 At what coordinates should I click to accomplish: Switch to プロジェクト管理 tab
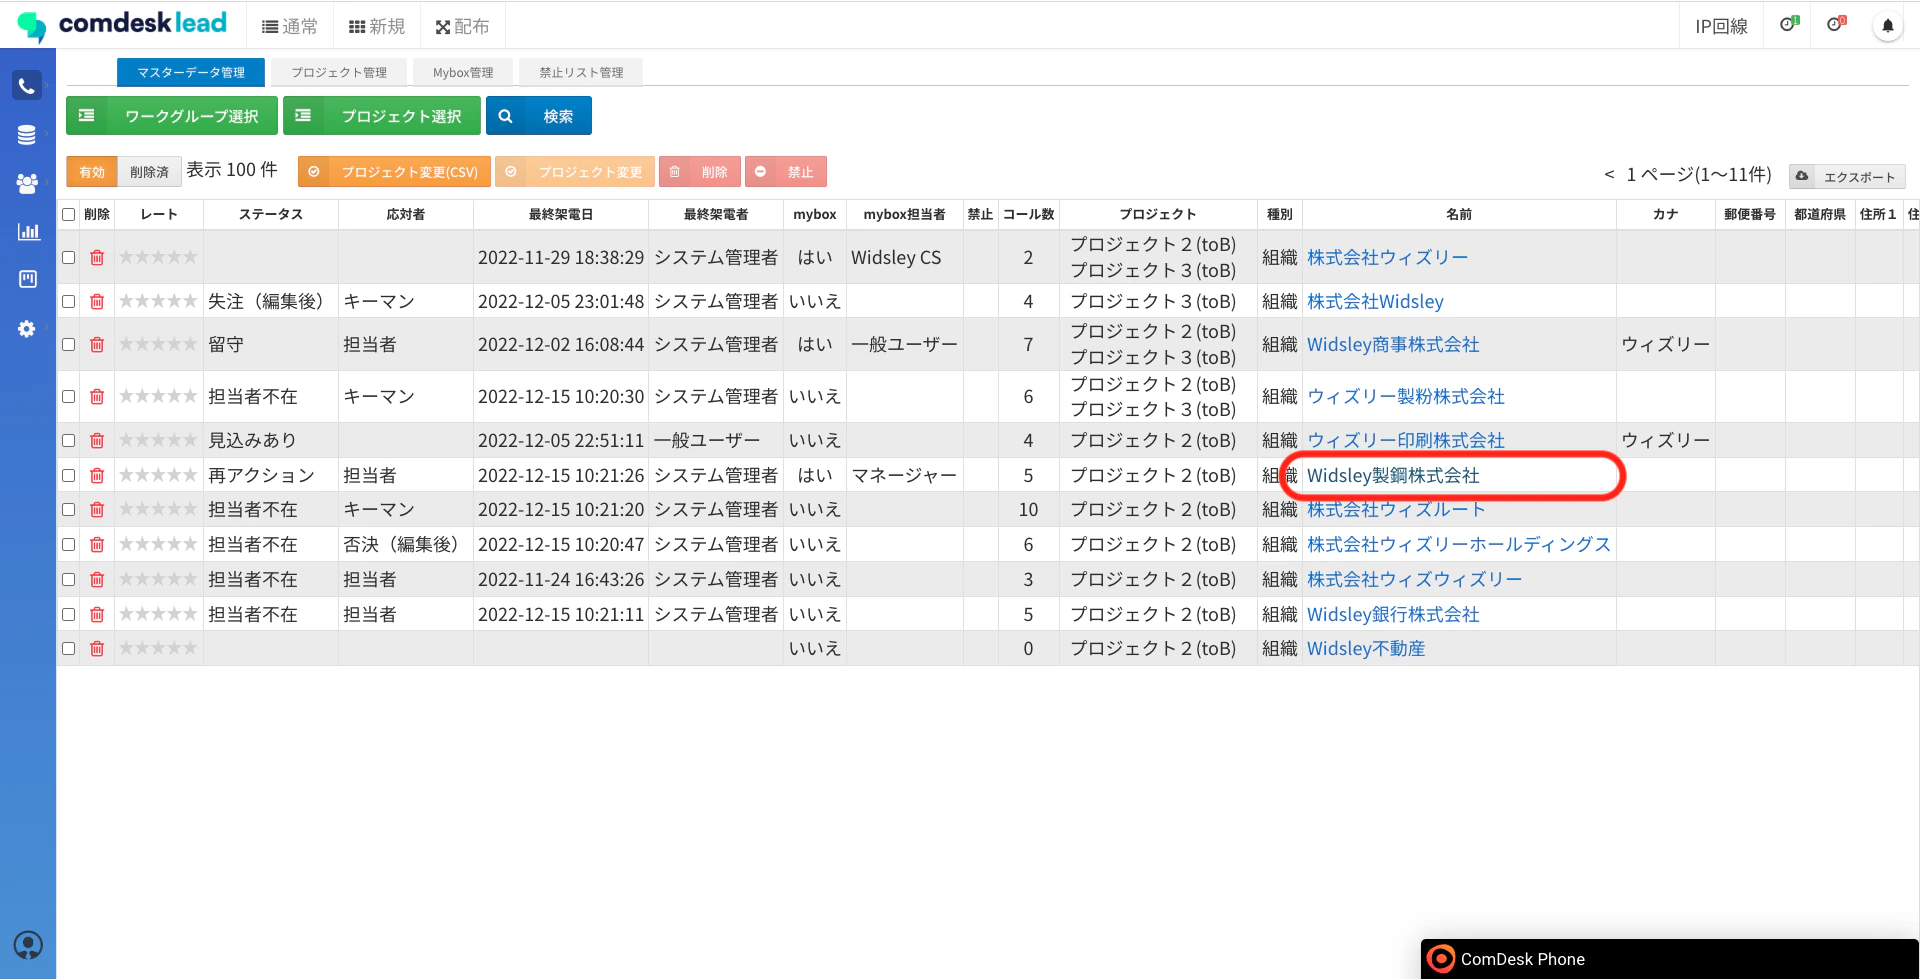point(339,72)
